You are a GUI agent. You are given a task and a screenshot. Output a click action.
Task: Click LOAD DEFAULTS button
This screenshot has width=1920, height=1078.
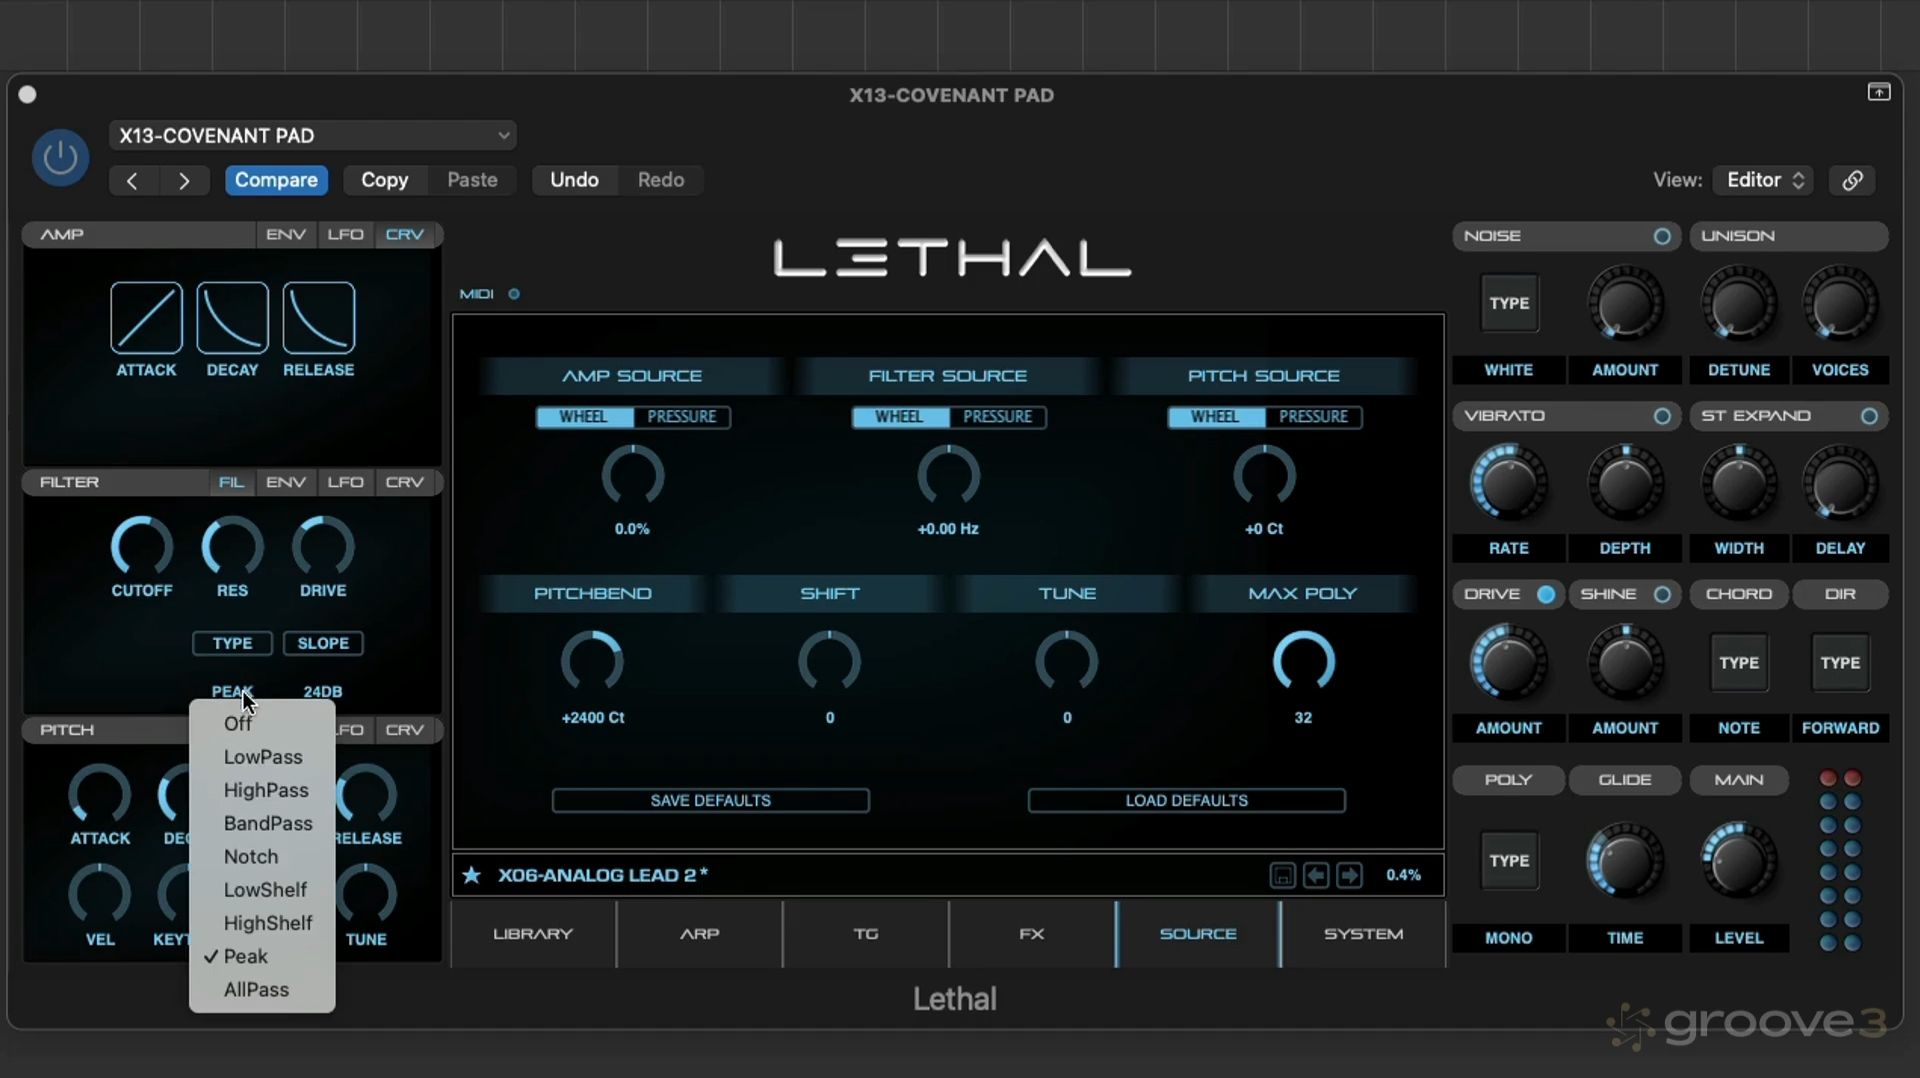point(1187,800)
